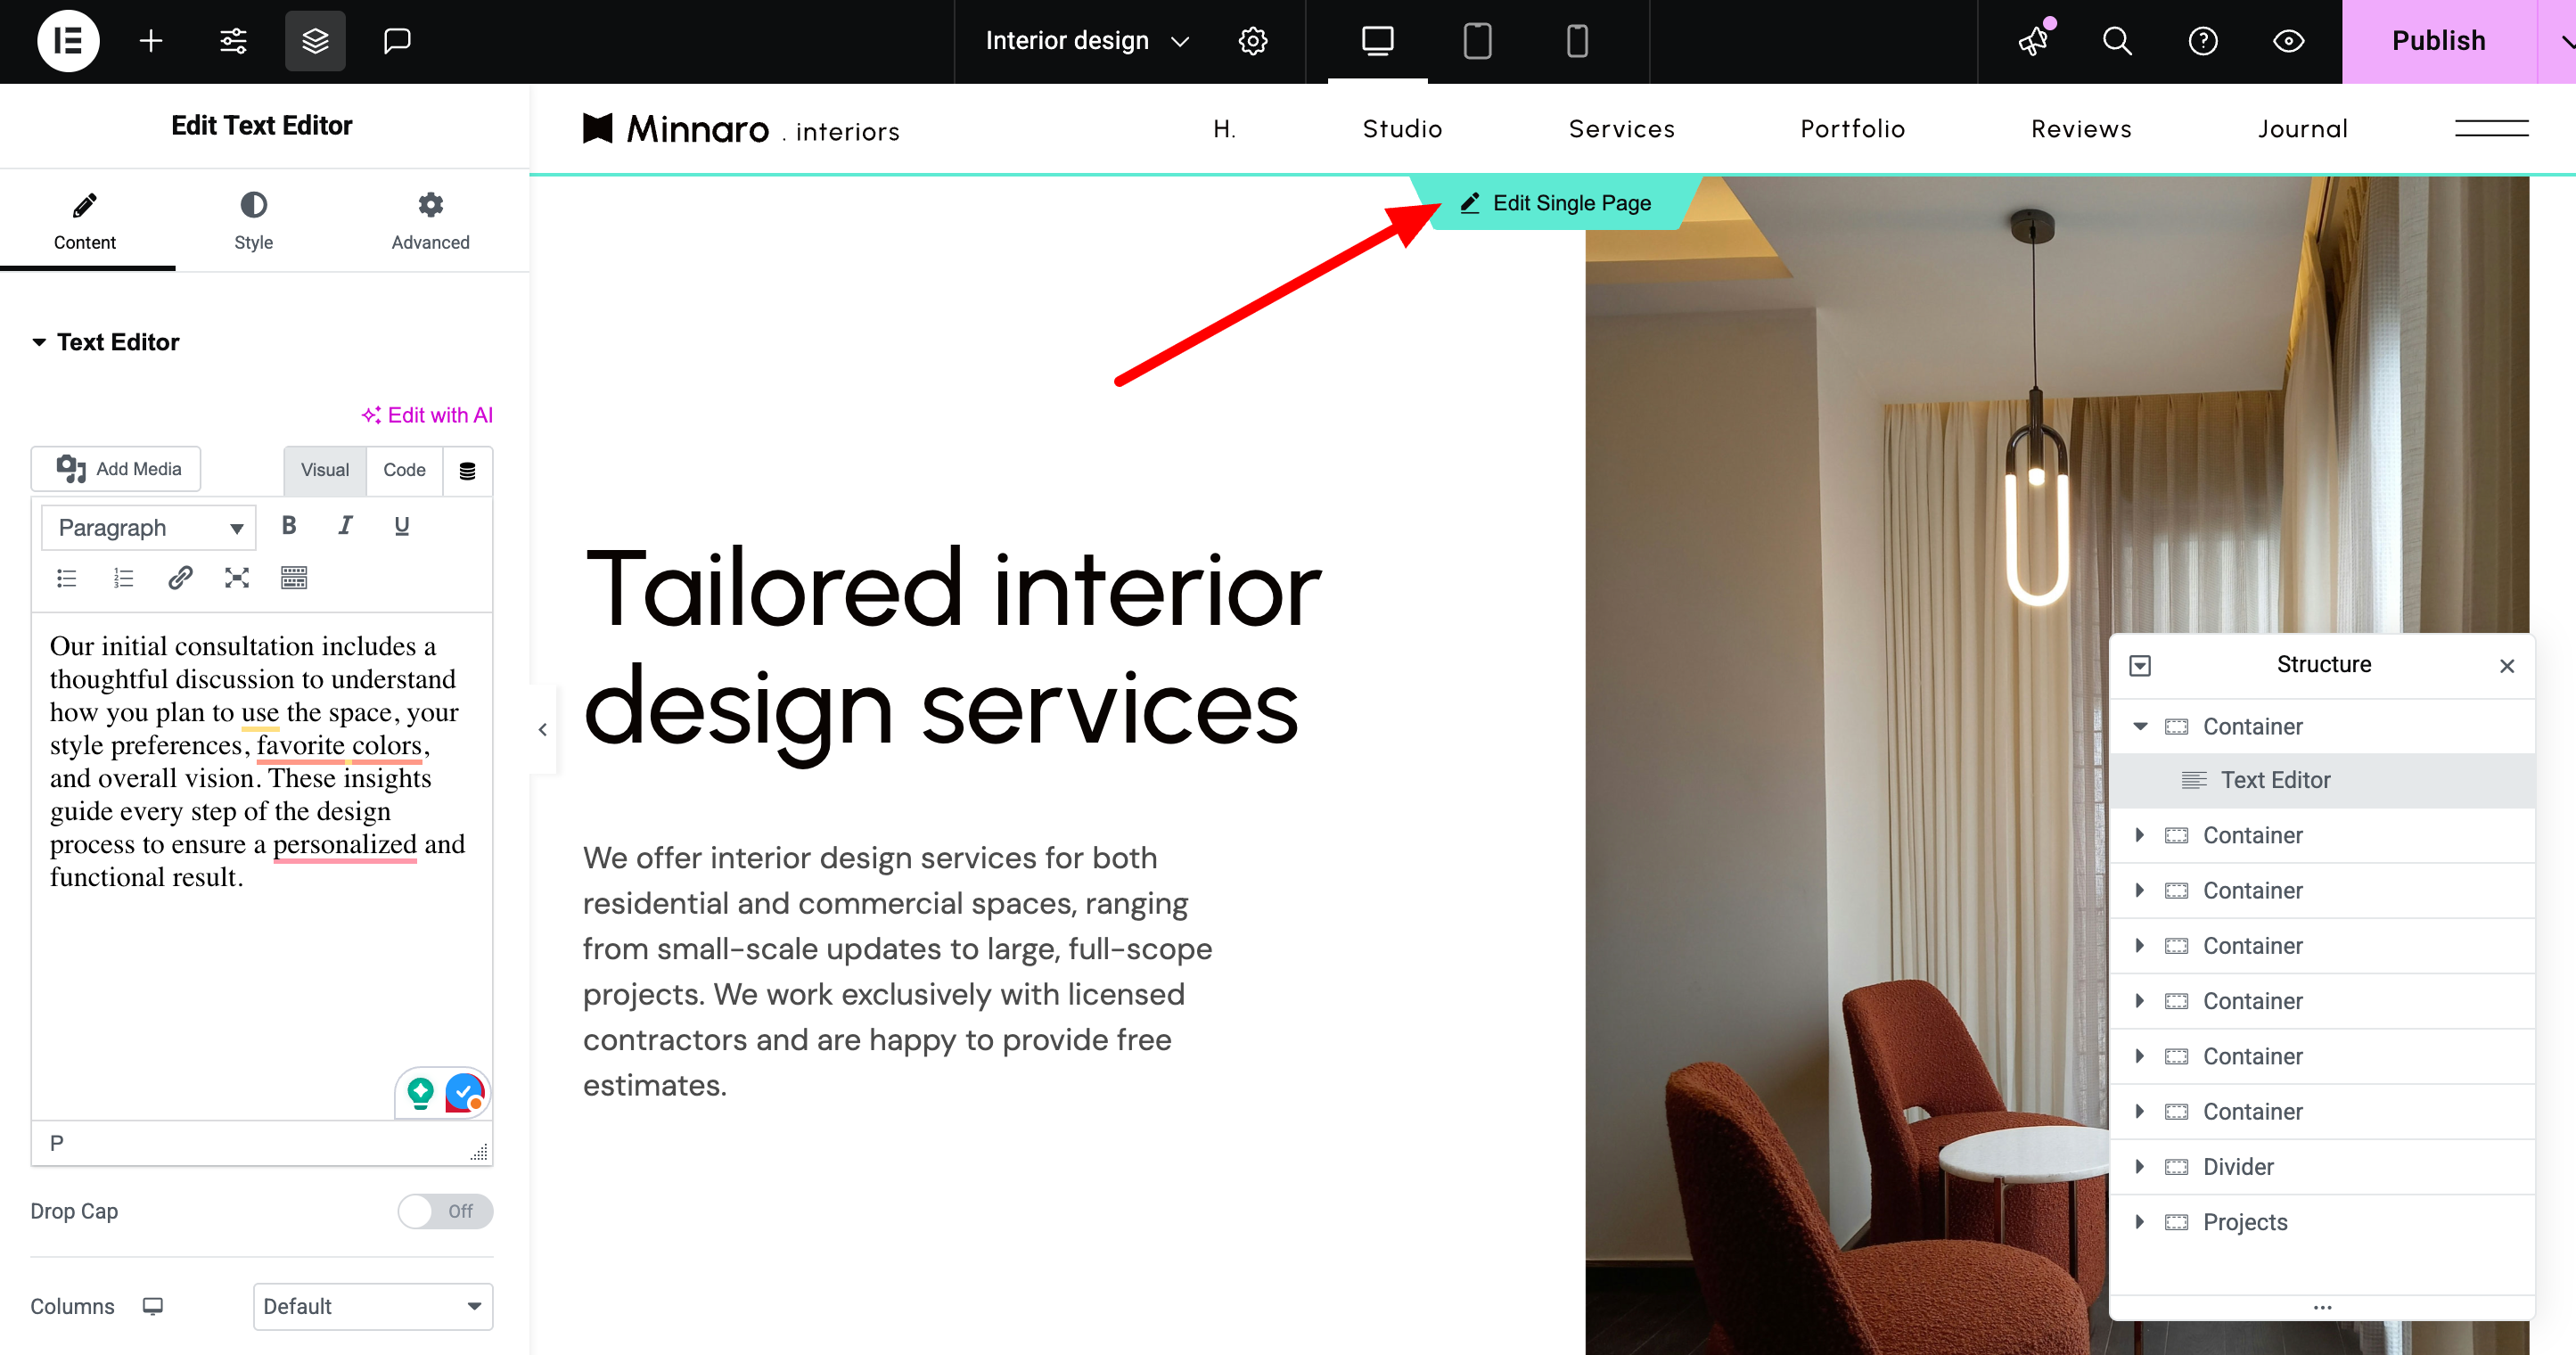Image resolution: width=2576 pixels, height=1355 pixels.
Task: Open Dynamic Tags database icon
Action: [x=467, y=471]
